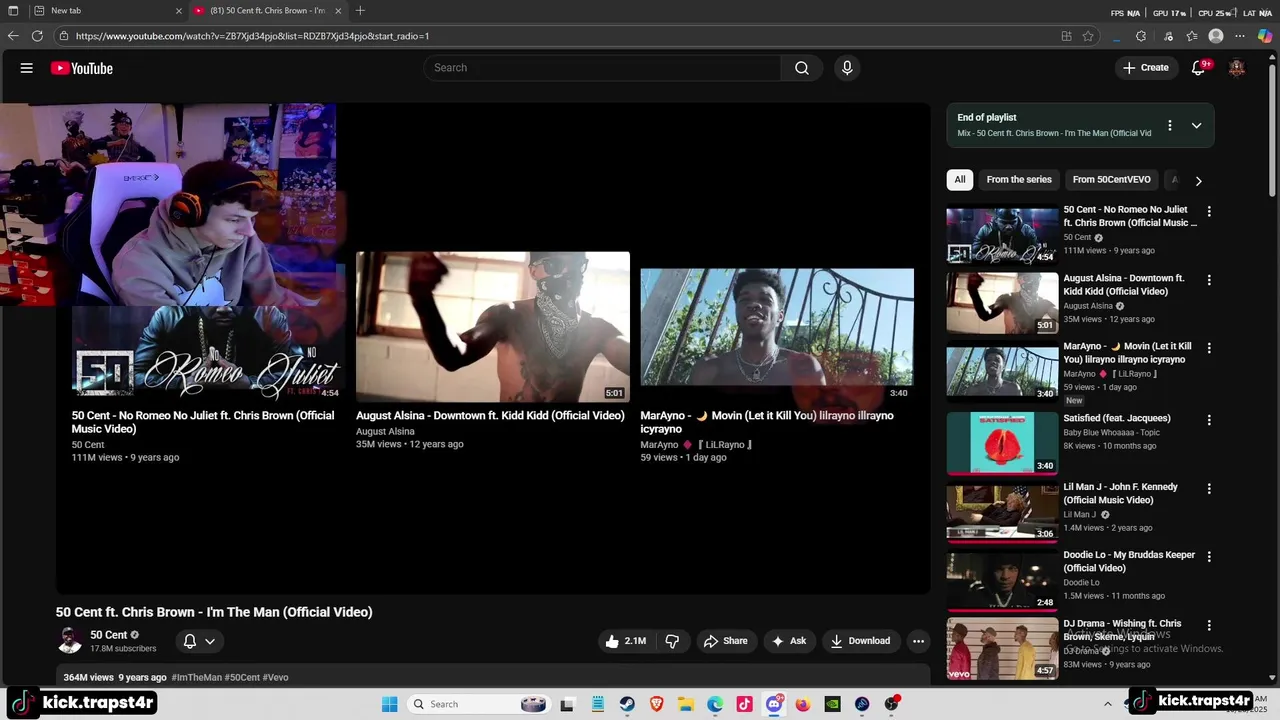The width and height of the screenshot is (1280, 720).
Task: Open the Windows Start menu
Action: [390, 704]
